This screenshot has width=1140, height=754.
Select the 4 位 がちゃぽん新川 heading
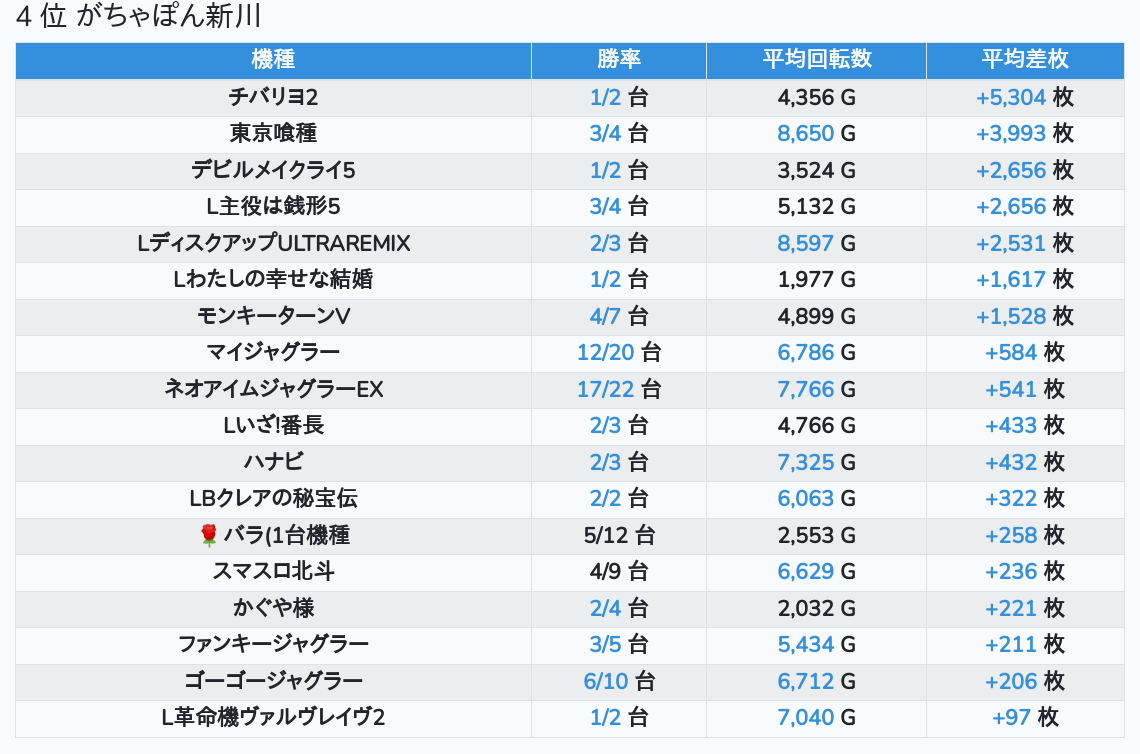click(139, 17)
